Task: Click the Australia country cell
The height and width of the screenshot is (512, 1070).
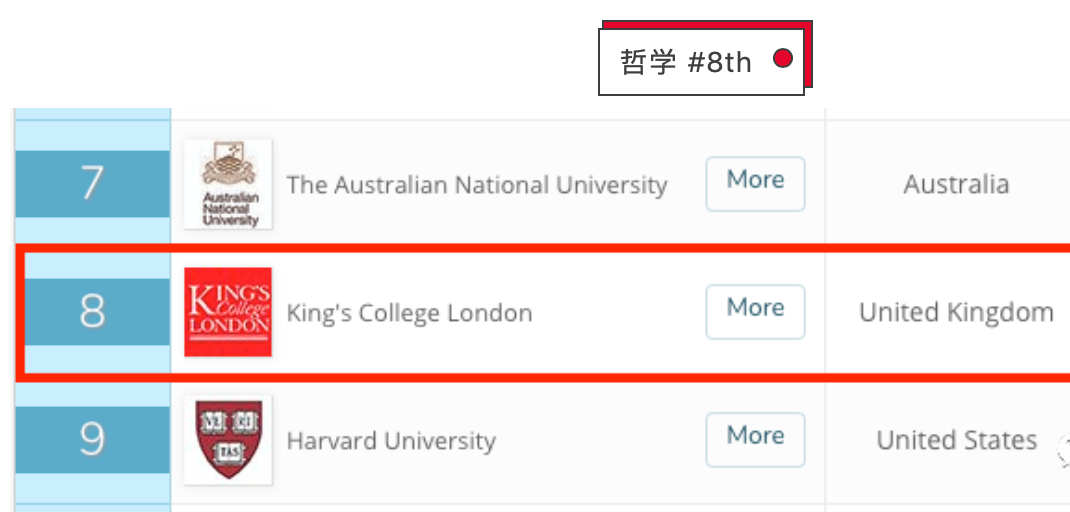Action: pyautogui.click(x=956, y=184)
